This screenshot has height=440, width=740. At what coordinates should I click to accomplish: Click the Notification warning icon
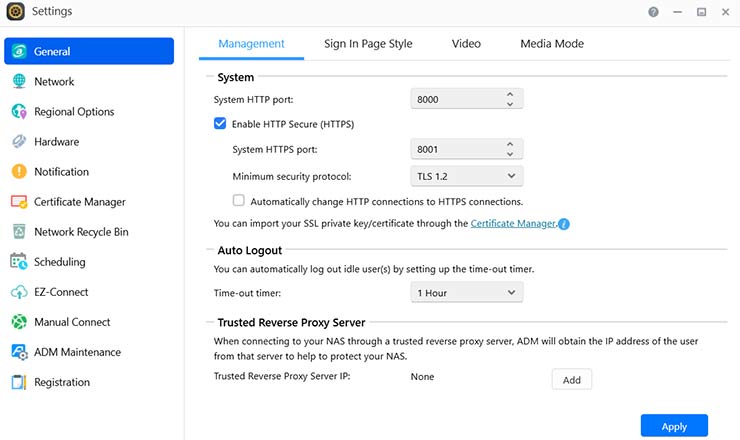tap(18, 172)
